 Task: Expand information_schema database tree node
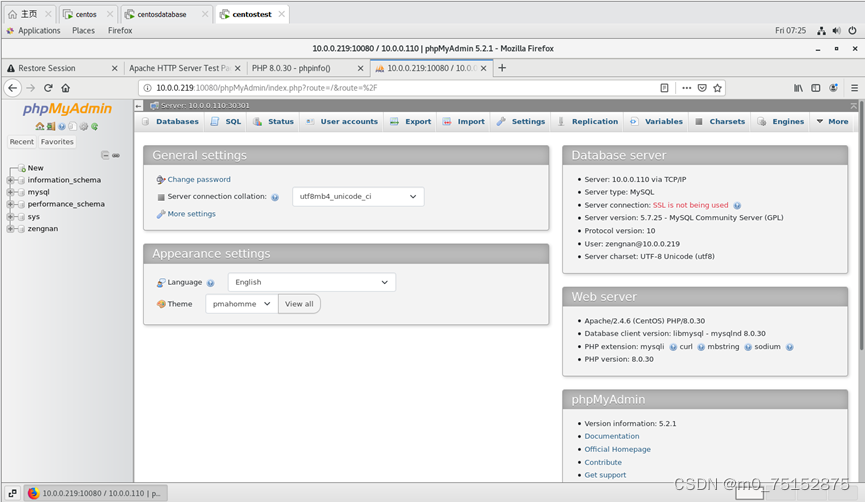coord(10,180)
